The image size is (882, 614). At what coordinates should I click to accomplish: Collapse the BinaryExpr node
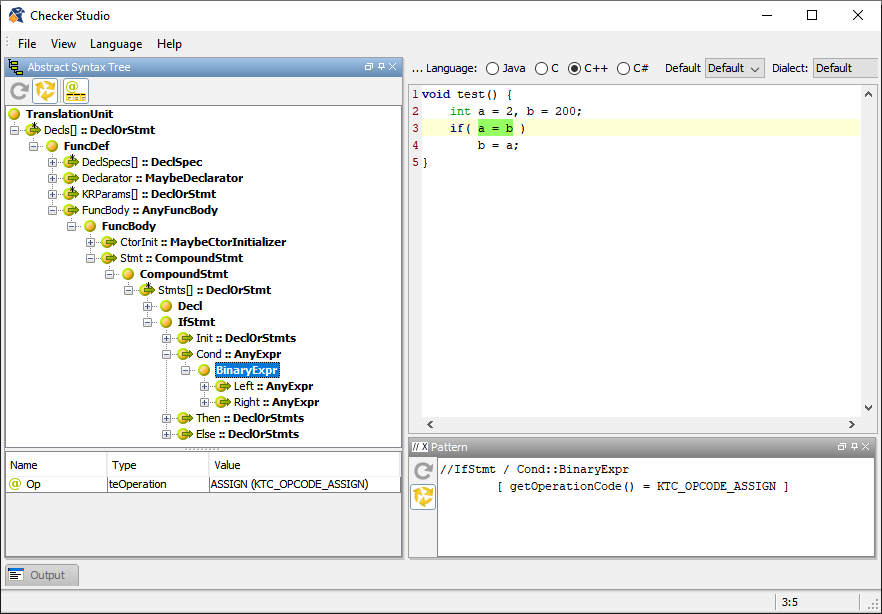(x=186, y=371)
